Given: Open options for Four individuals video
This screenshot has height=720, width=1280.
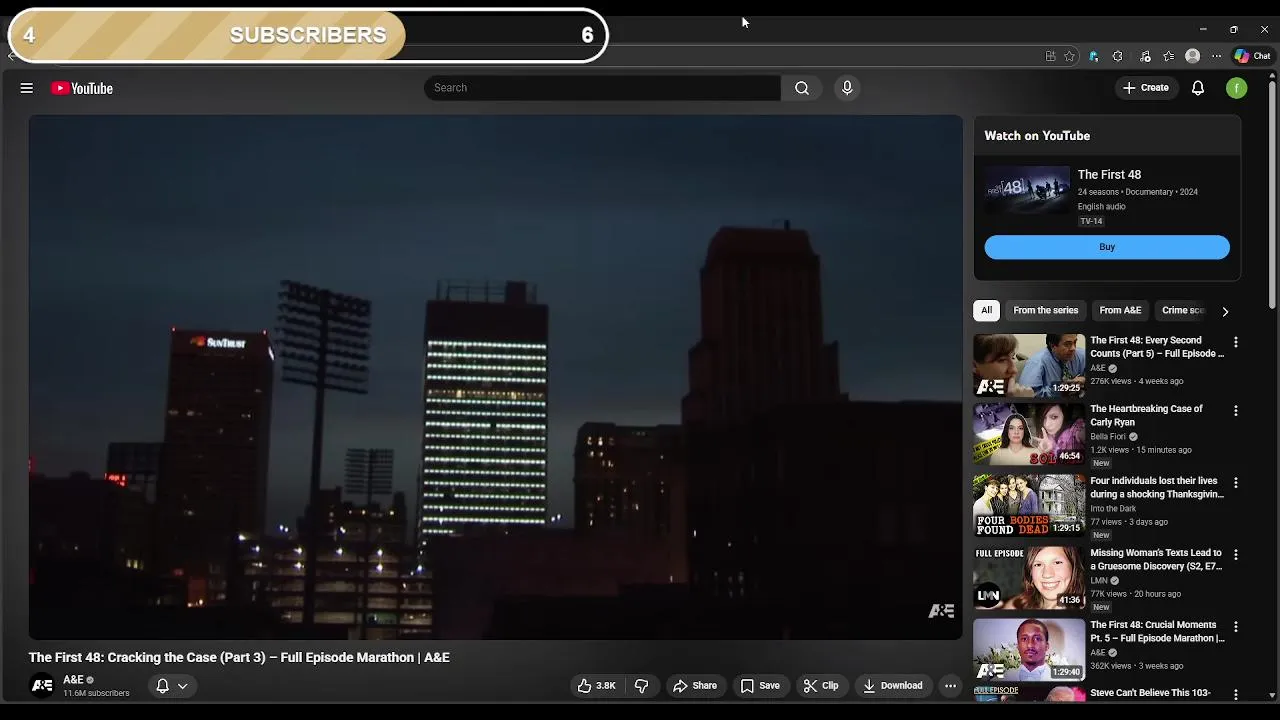Looking at the screenshot, I should [x=1236, y=482].
